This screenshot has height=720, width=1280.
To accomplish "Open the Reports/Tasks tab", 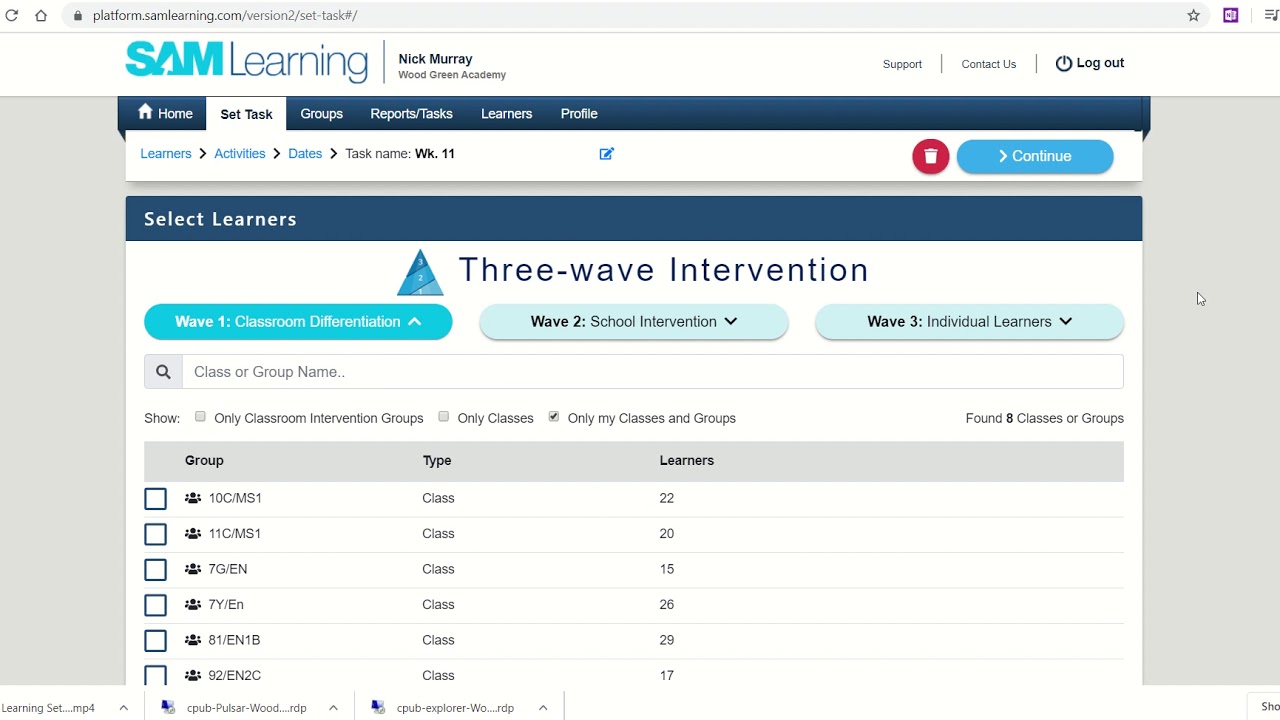I will (x=411, y=114).
